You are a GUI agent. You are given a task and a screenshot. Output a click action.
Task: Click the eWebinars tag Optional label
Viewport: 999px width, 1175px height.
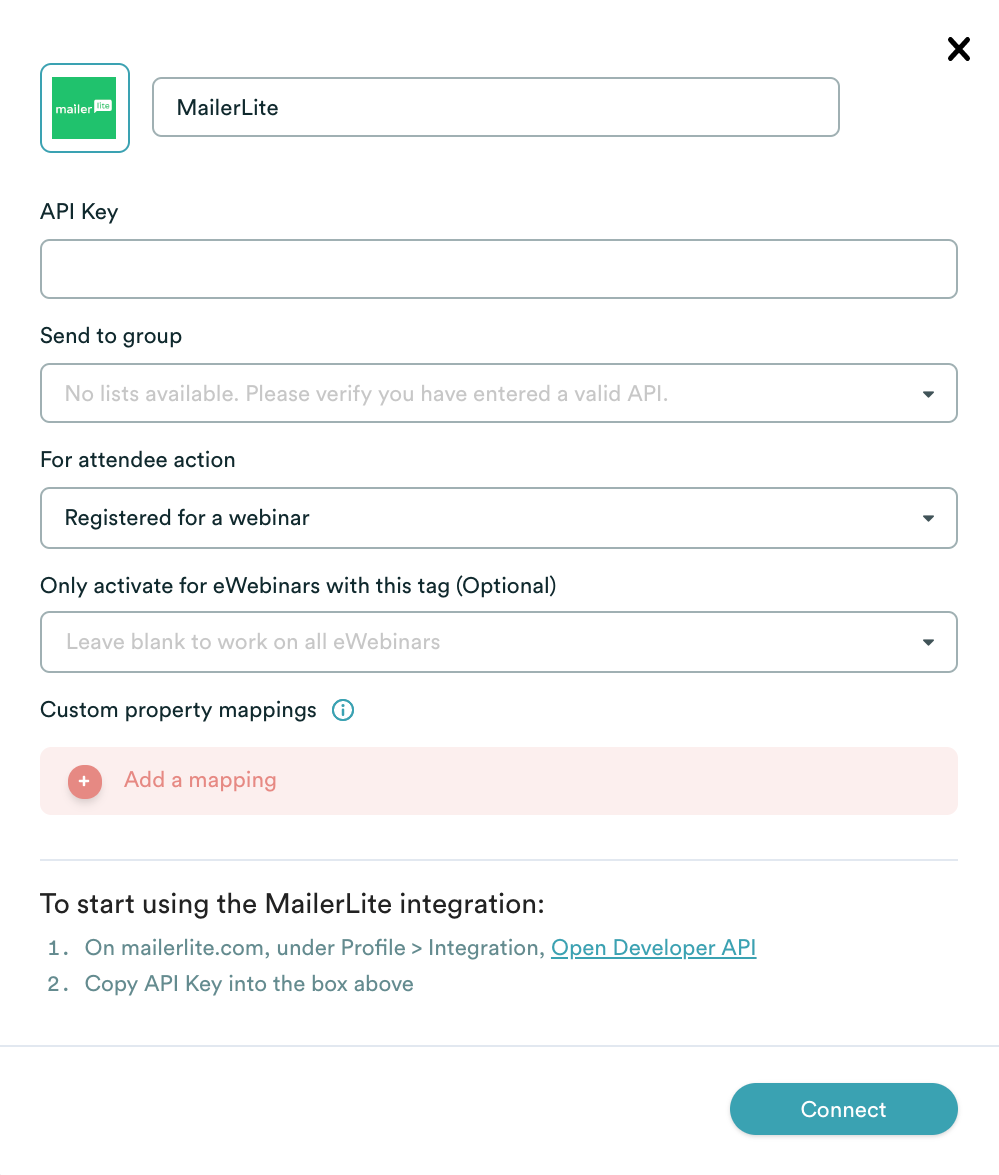pyautogui.click(x=298, y=585)
